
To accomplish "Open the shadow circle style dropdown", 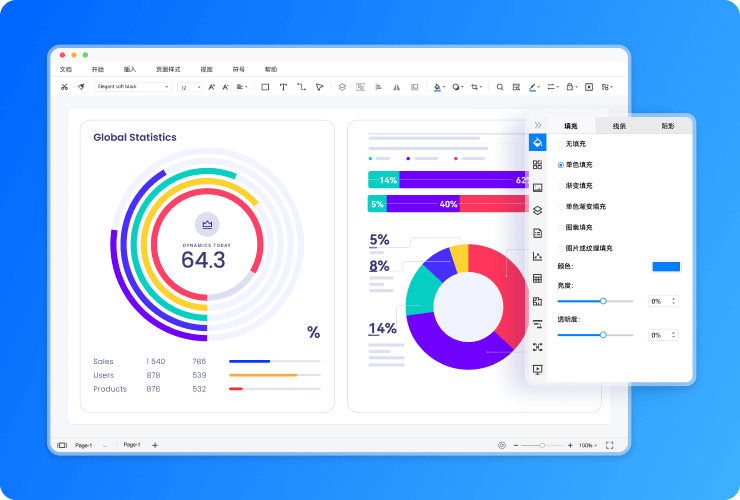I will click(x=458, y=87).
